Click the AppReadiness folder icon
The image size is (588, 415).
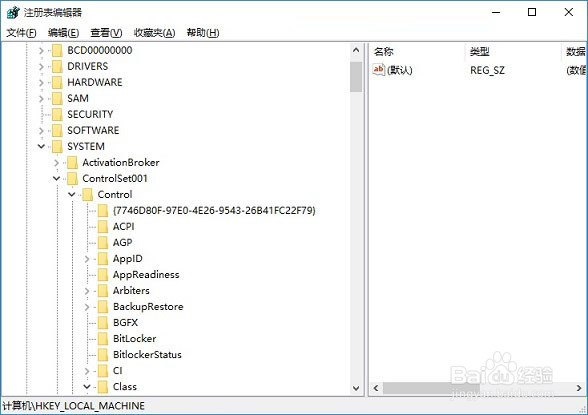(x=103, y=275)
